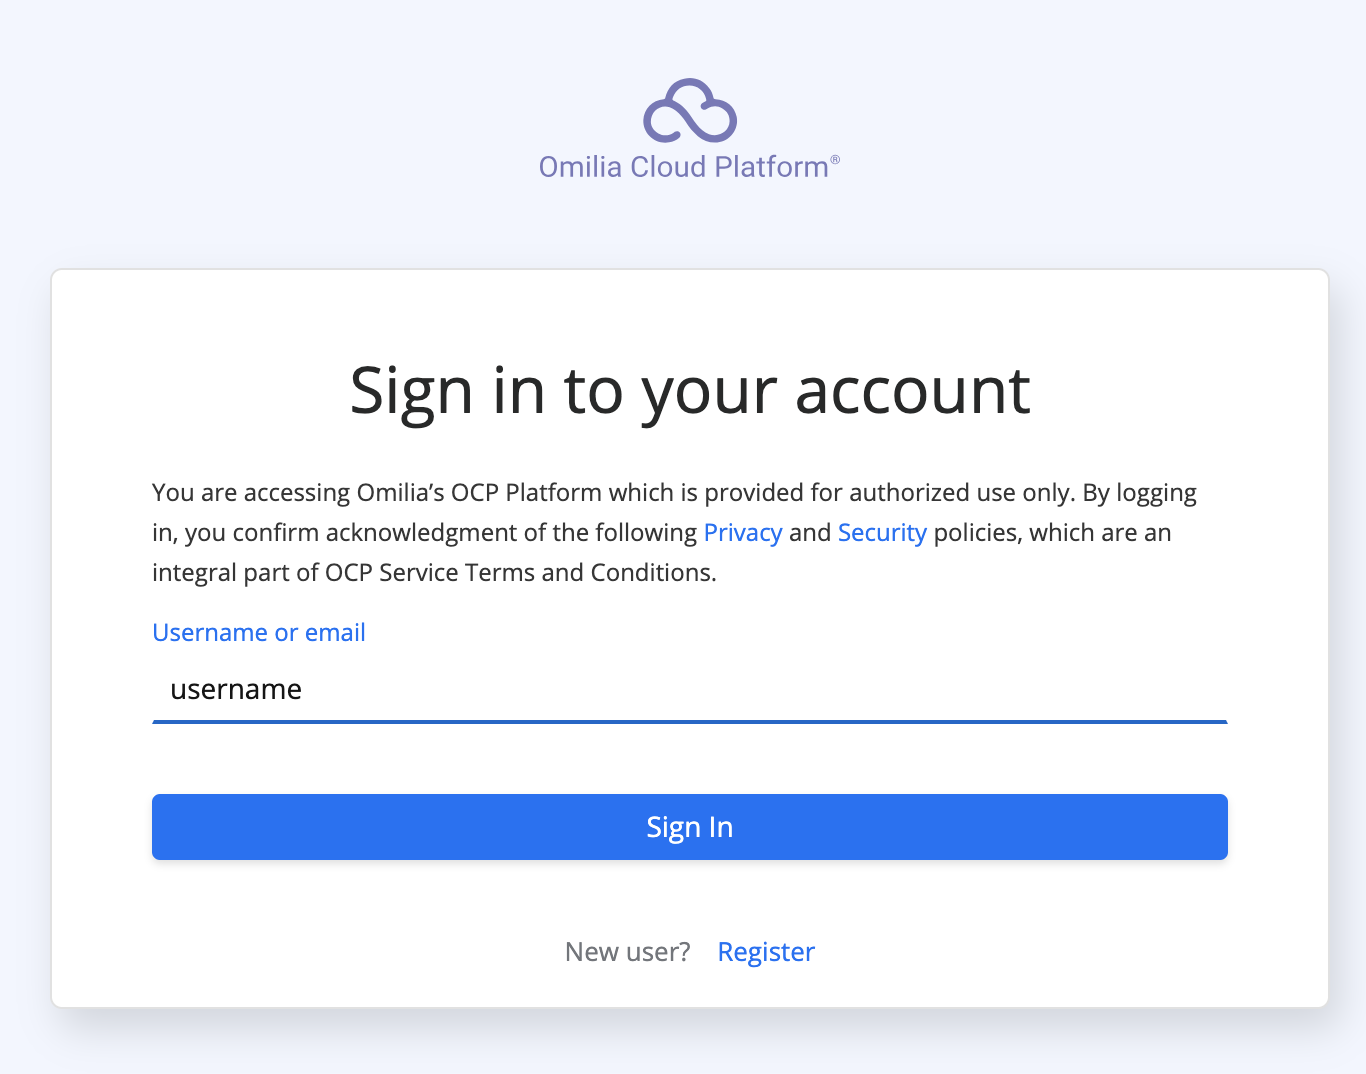The height and width of the screenshot is (1074, 1366).
Task: Click the blue underline of the username field
Action: click(689, 721)
